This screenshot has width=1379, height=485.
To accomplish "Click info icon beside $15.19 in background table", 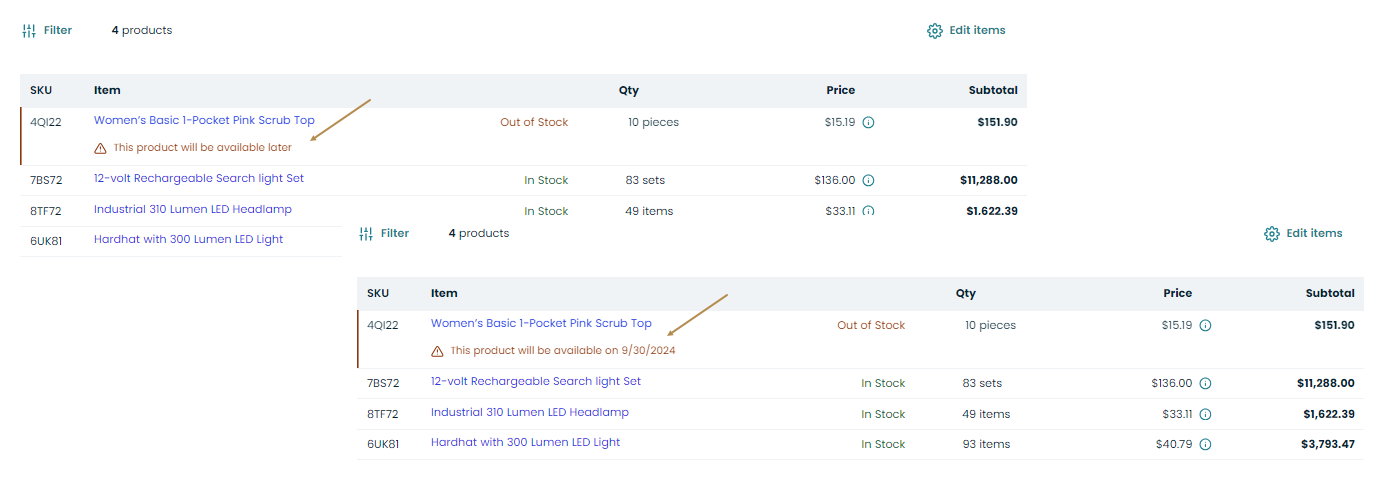I will coord(868,123).
